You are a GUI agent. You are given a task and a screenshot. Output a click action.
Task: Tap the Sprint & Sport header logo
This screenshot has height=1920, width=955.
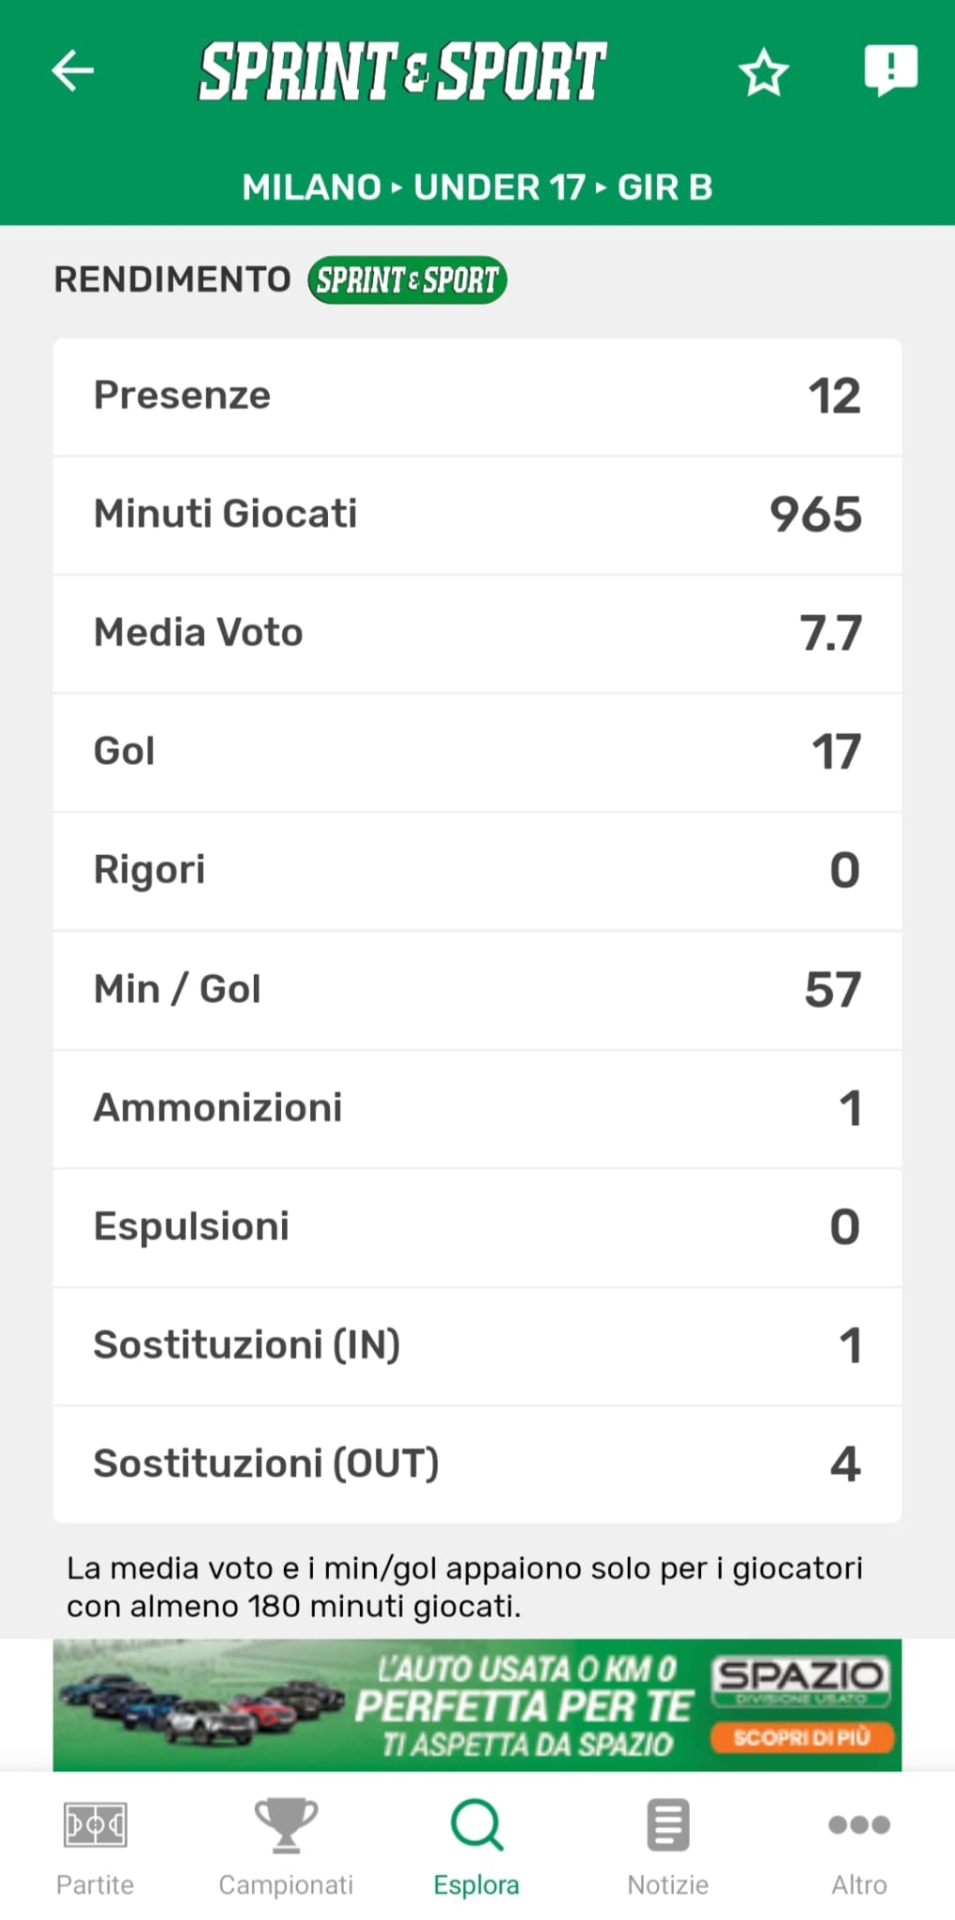[402, 71]
